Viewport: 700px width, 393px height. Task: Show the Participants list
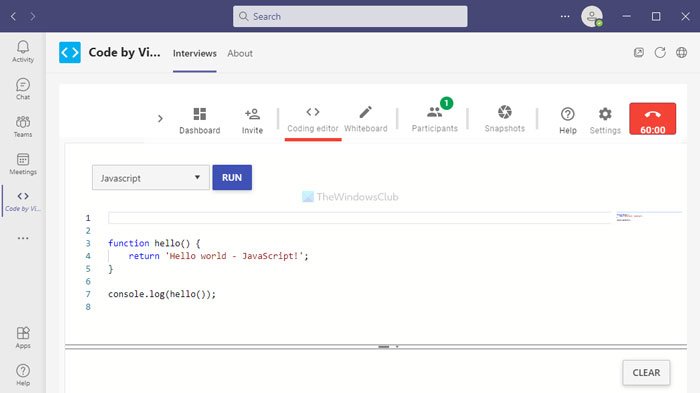(x=434, y=119)
